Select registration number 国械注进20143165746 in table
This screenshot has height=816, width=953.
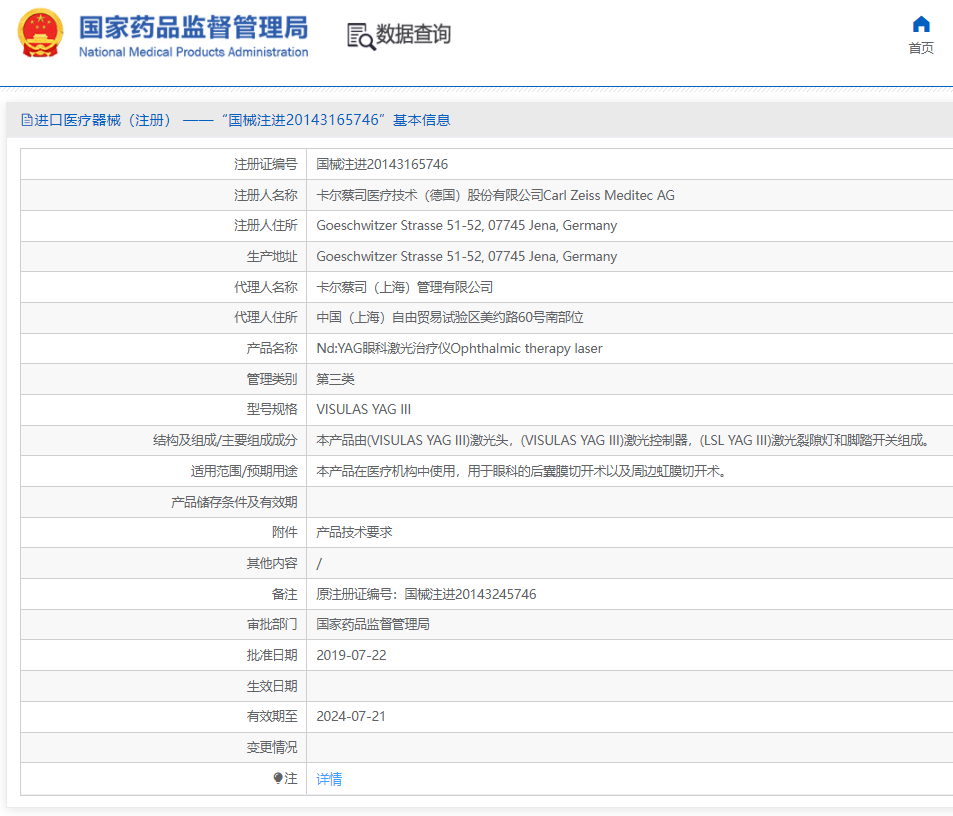(x=382, y=164)
